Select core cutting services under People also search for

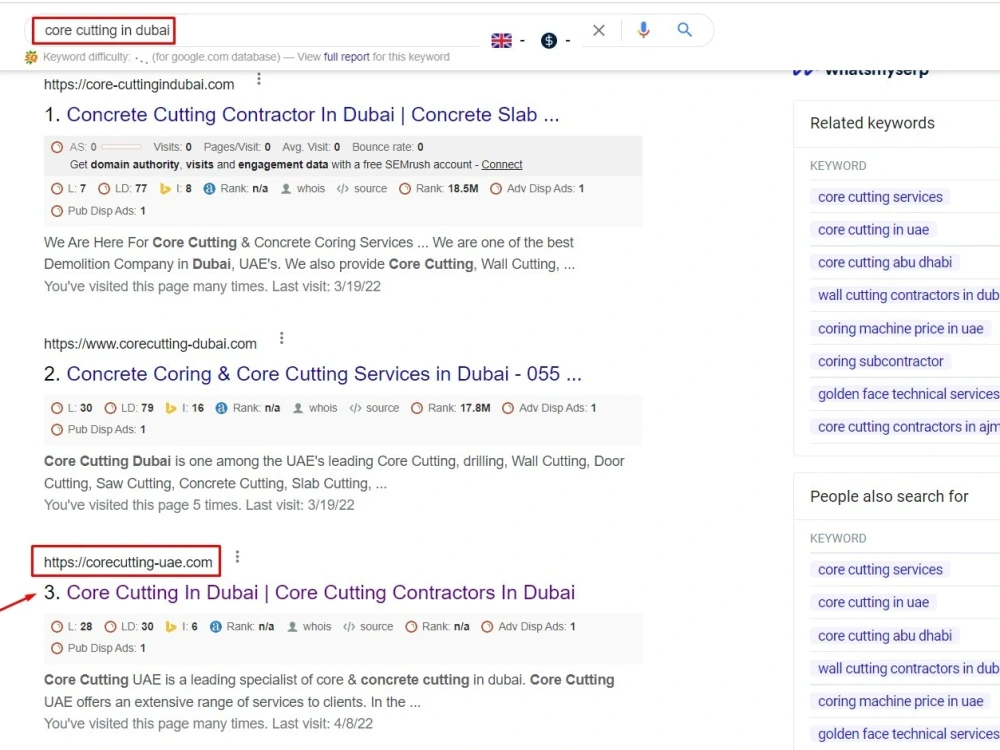pos(880,570)
